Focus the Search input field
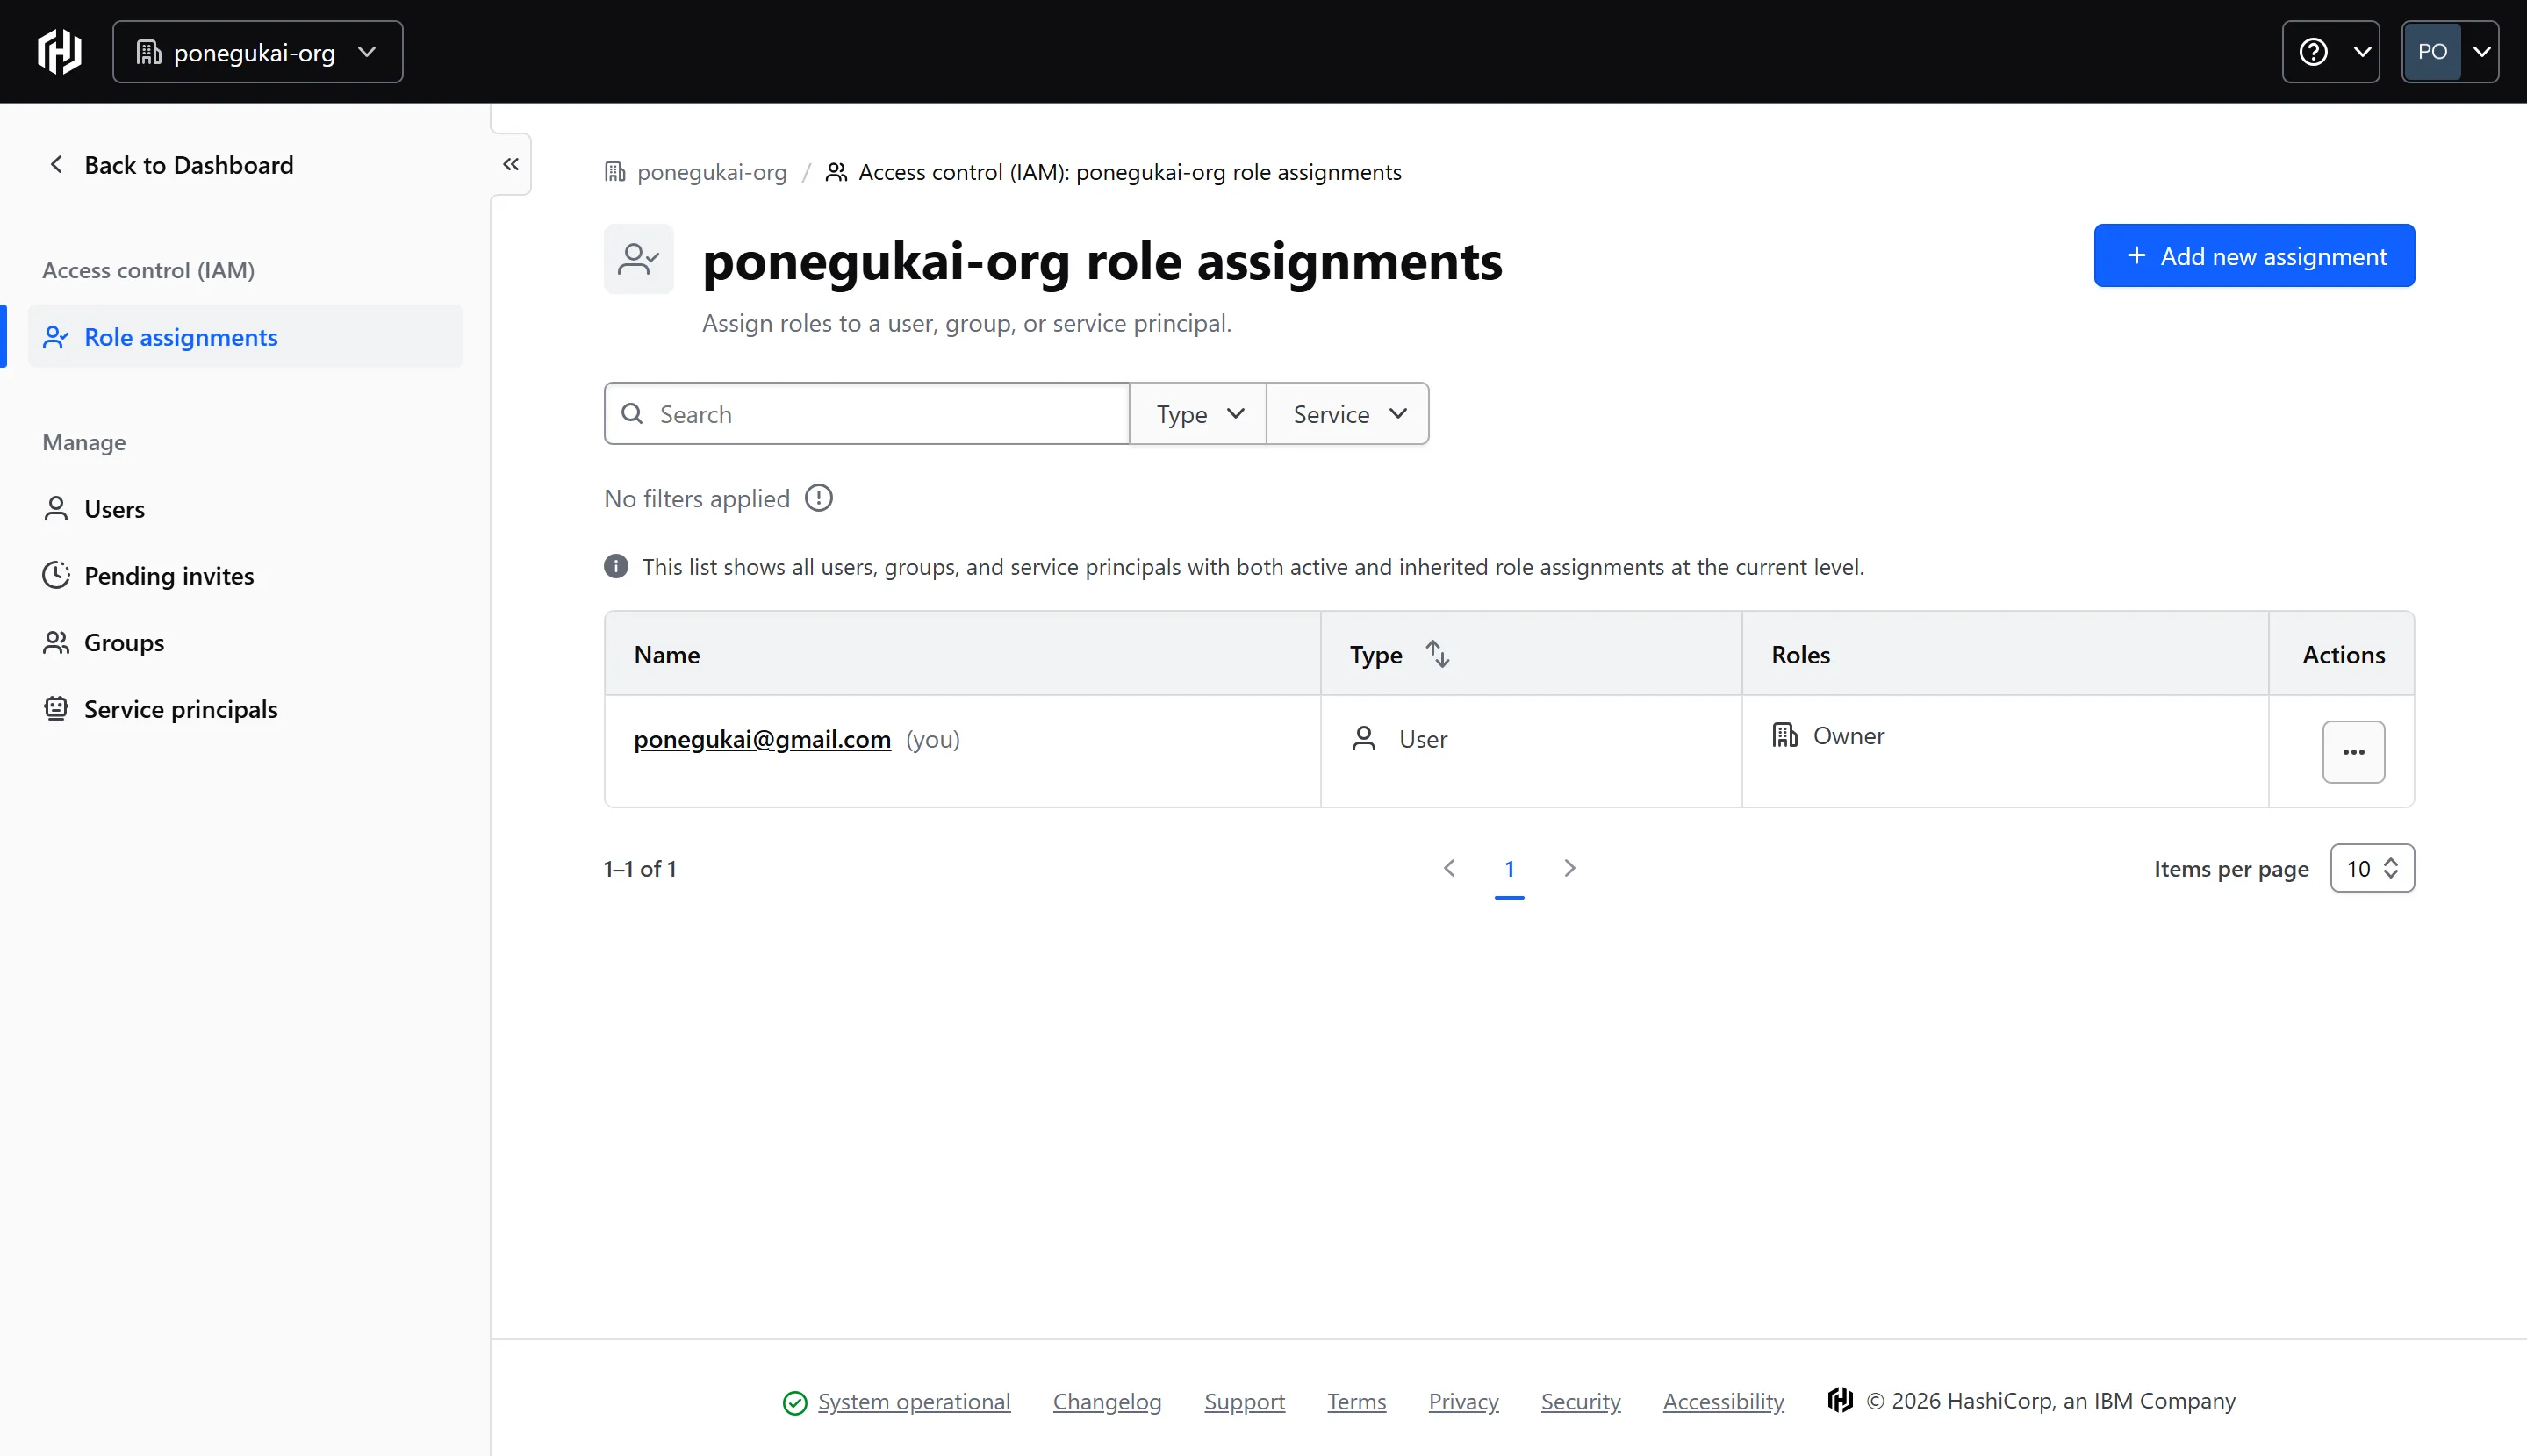The width and height of the screenshot is (2527, 1456). click(x=867, y=414)
